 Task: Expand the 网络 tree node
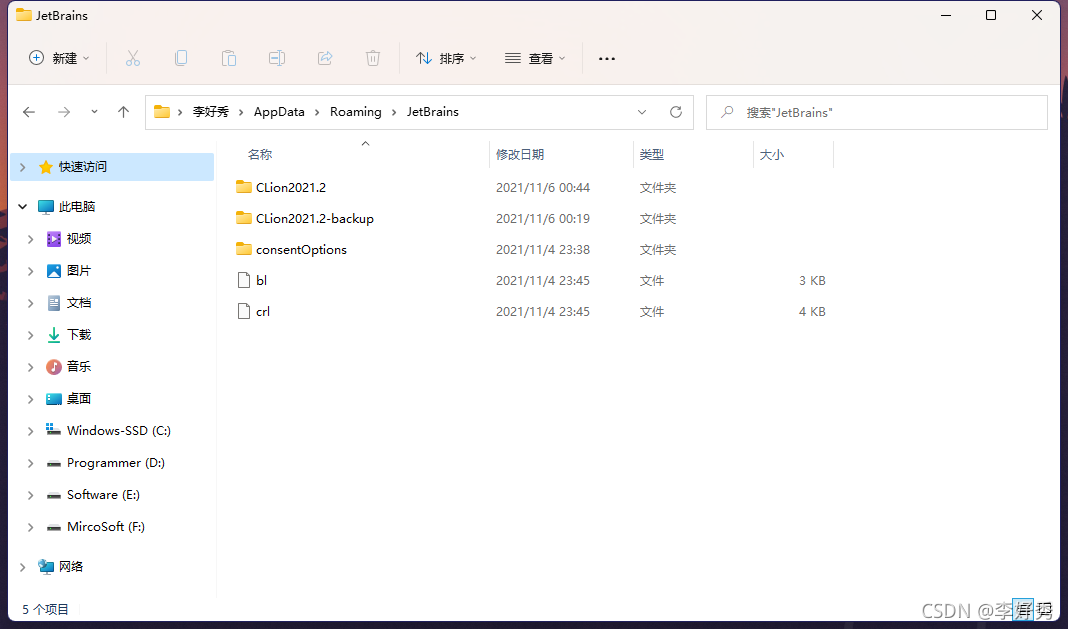coord(22,566)
